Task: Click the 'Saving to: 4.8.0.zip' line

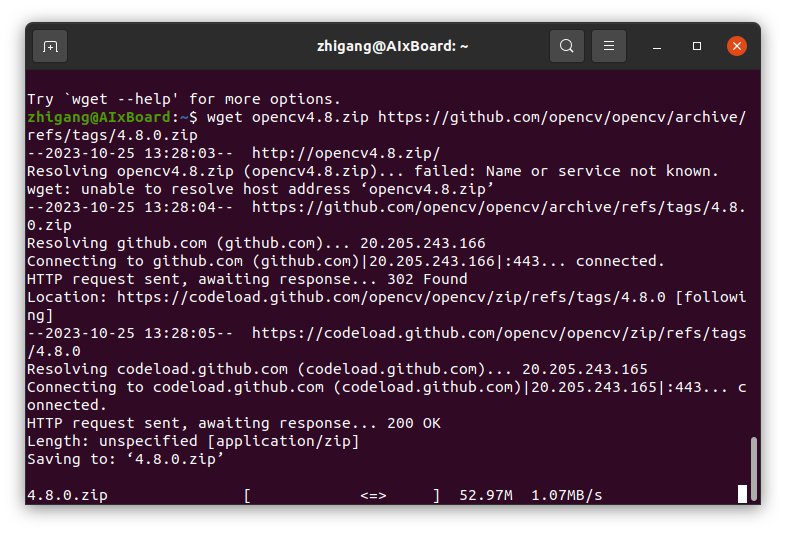Action: (x=125, y=459)
